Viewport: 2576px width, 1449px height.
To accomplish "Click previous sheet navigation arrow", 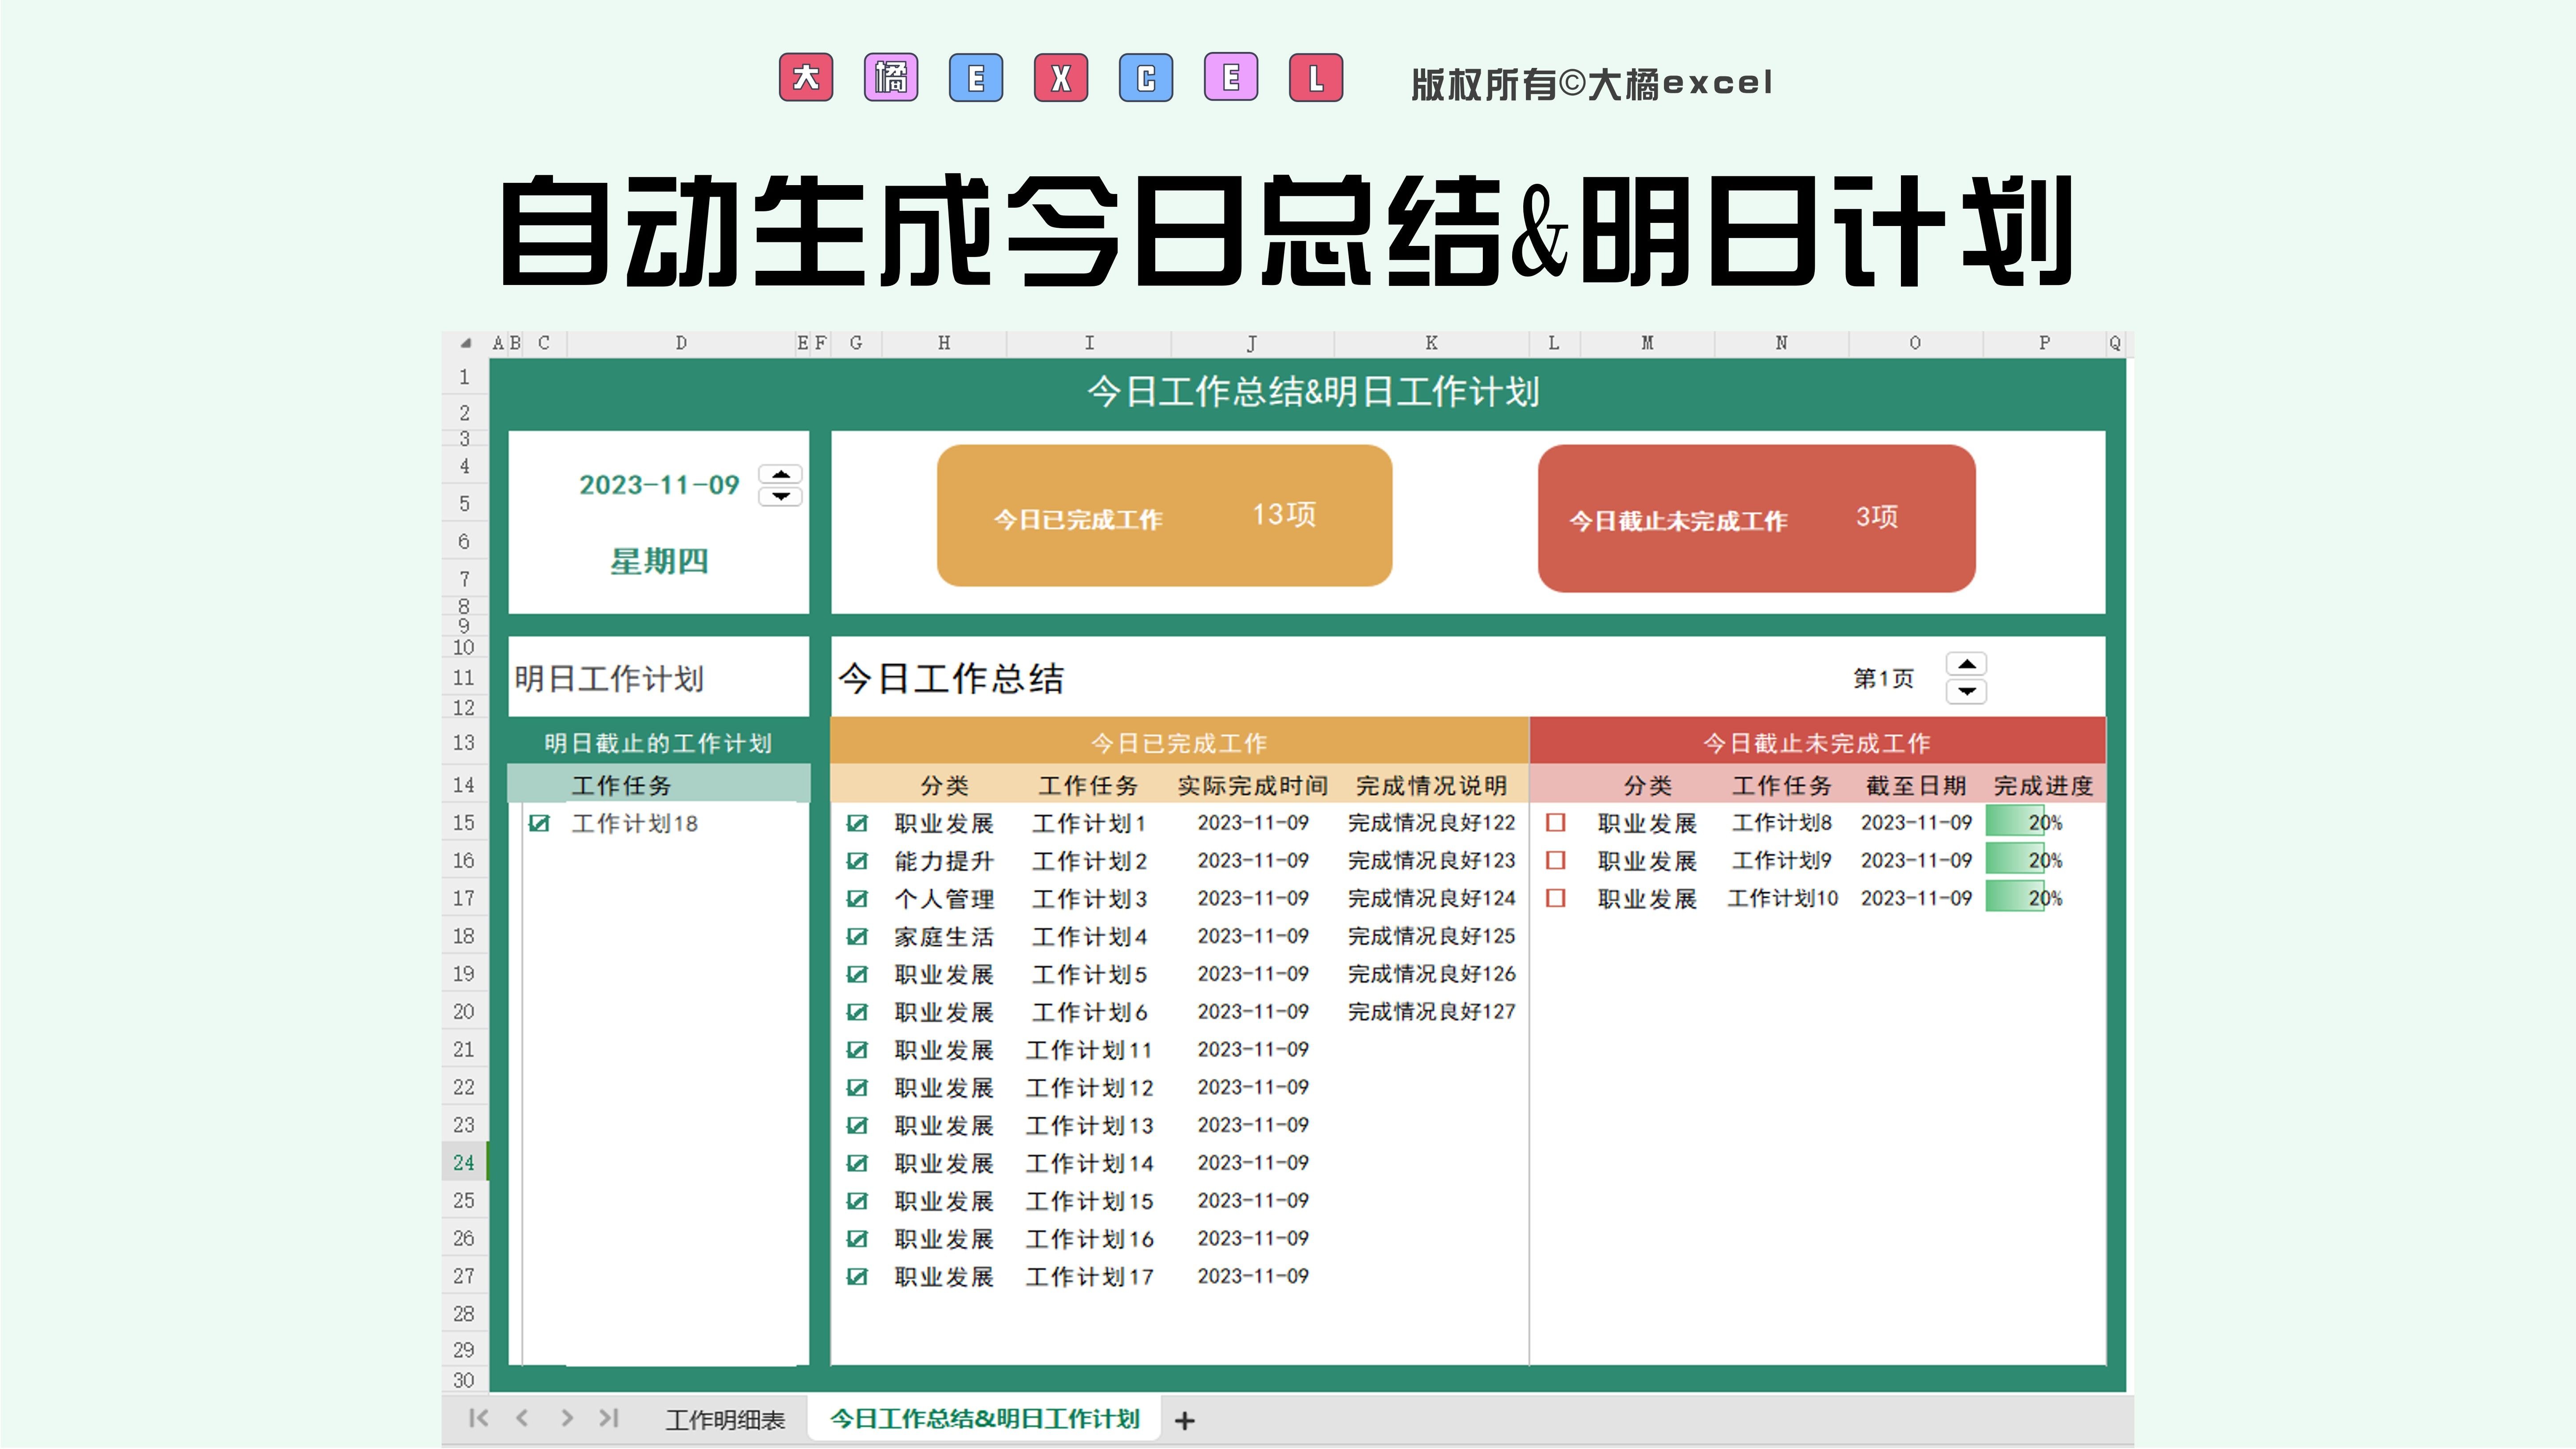I will pyautogui.click(x=522, y=1418).
